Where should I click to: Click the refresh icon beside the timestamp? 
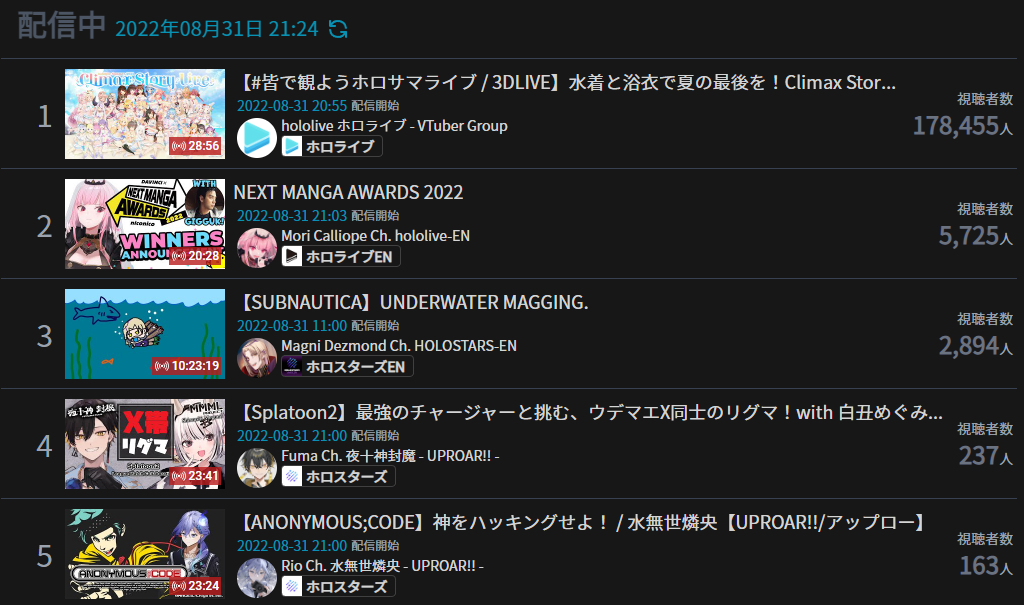click(338, 29)
